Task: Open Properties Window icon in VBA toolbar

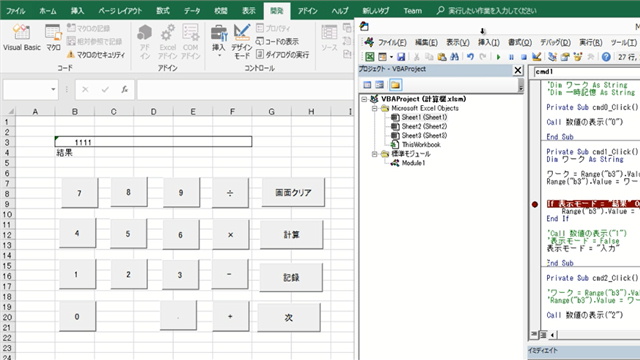Action: tap(565, 57)
